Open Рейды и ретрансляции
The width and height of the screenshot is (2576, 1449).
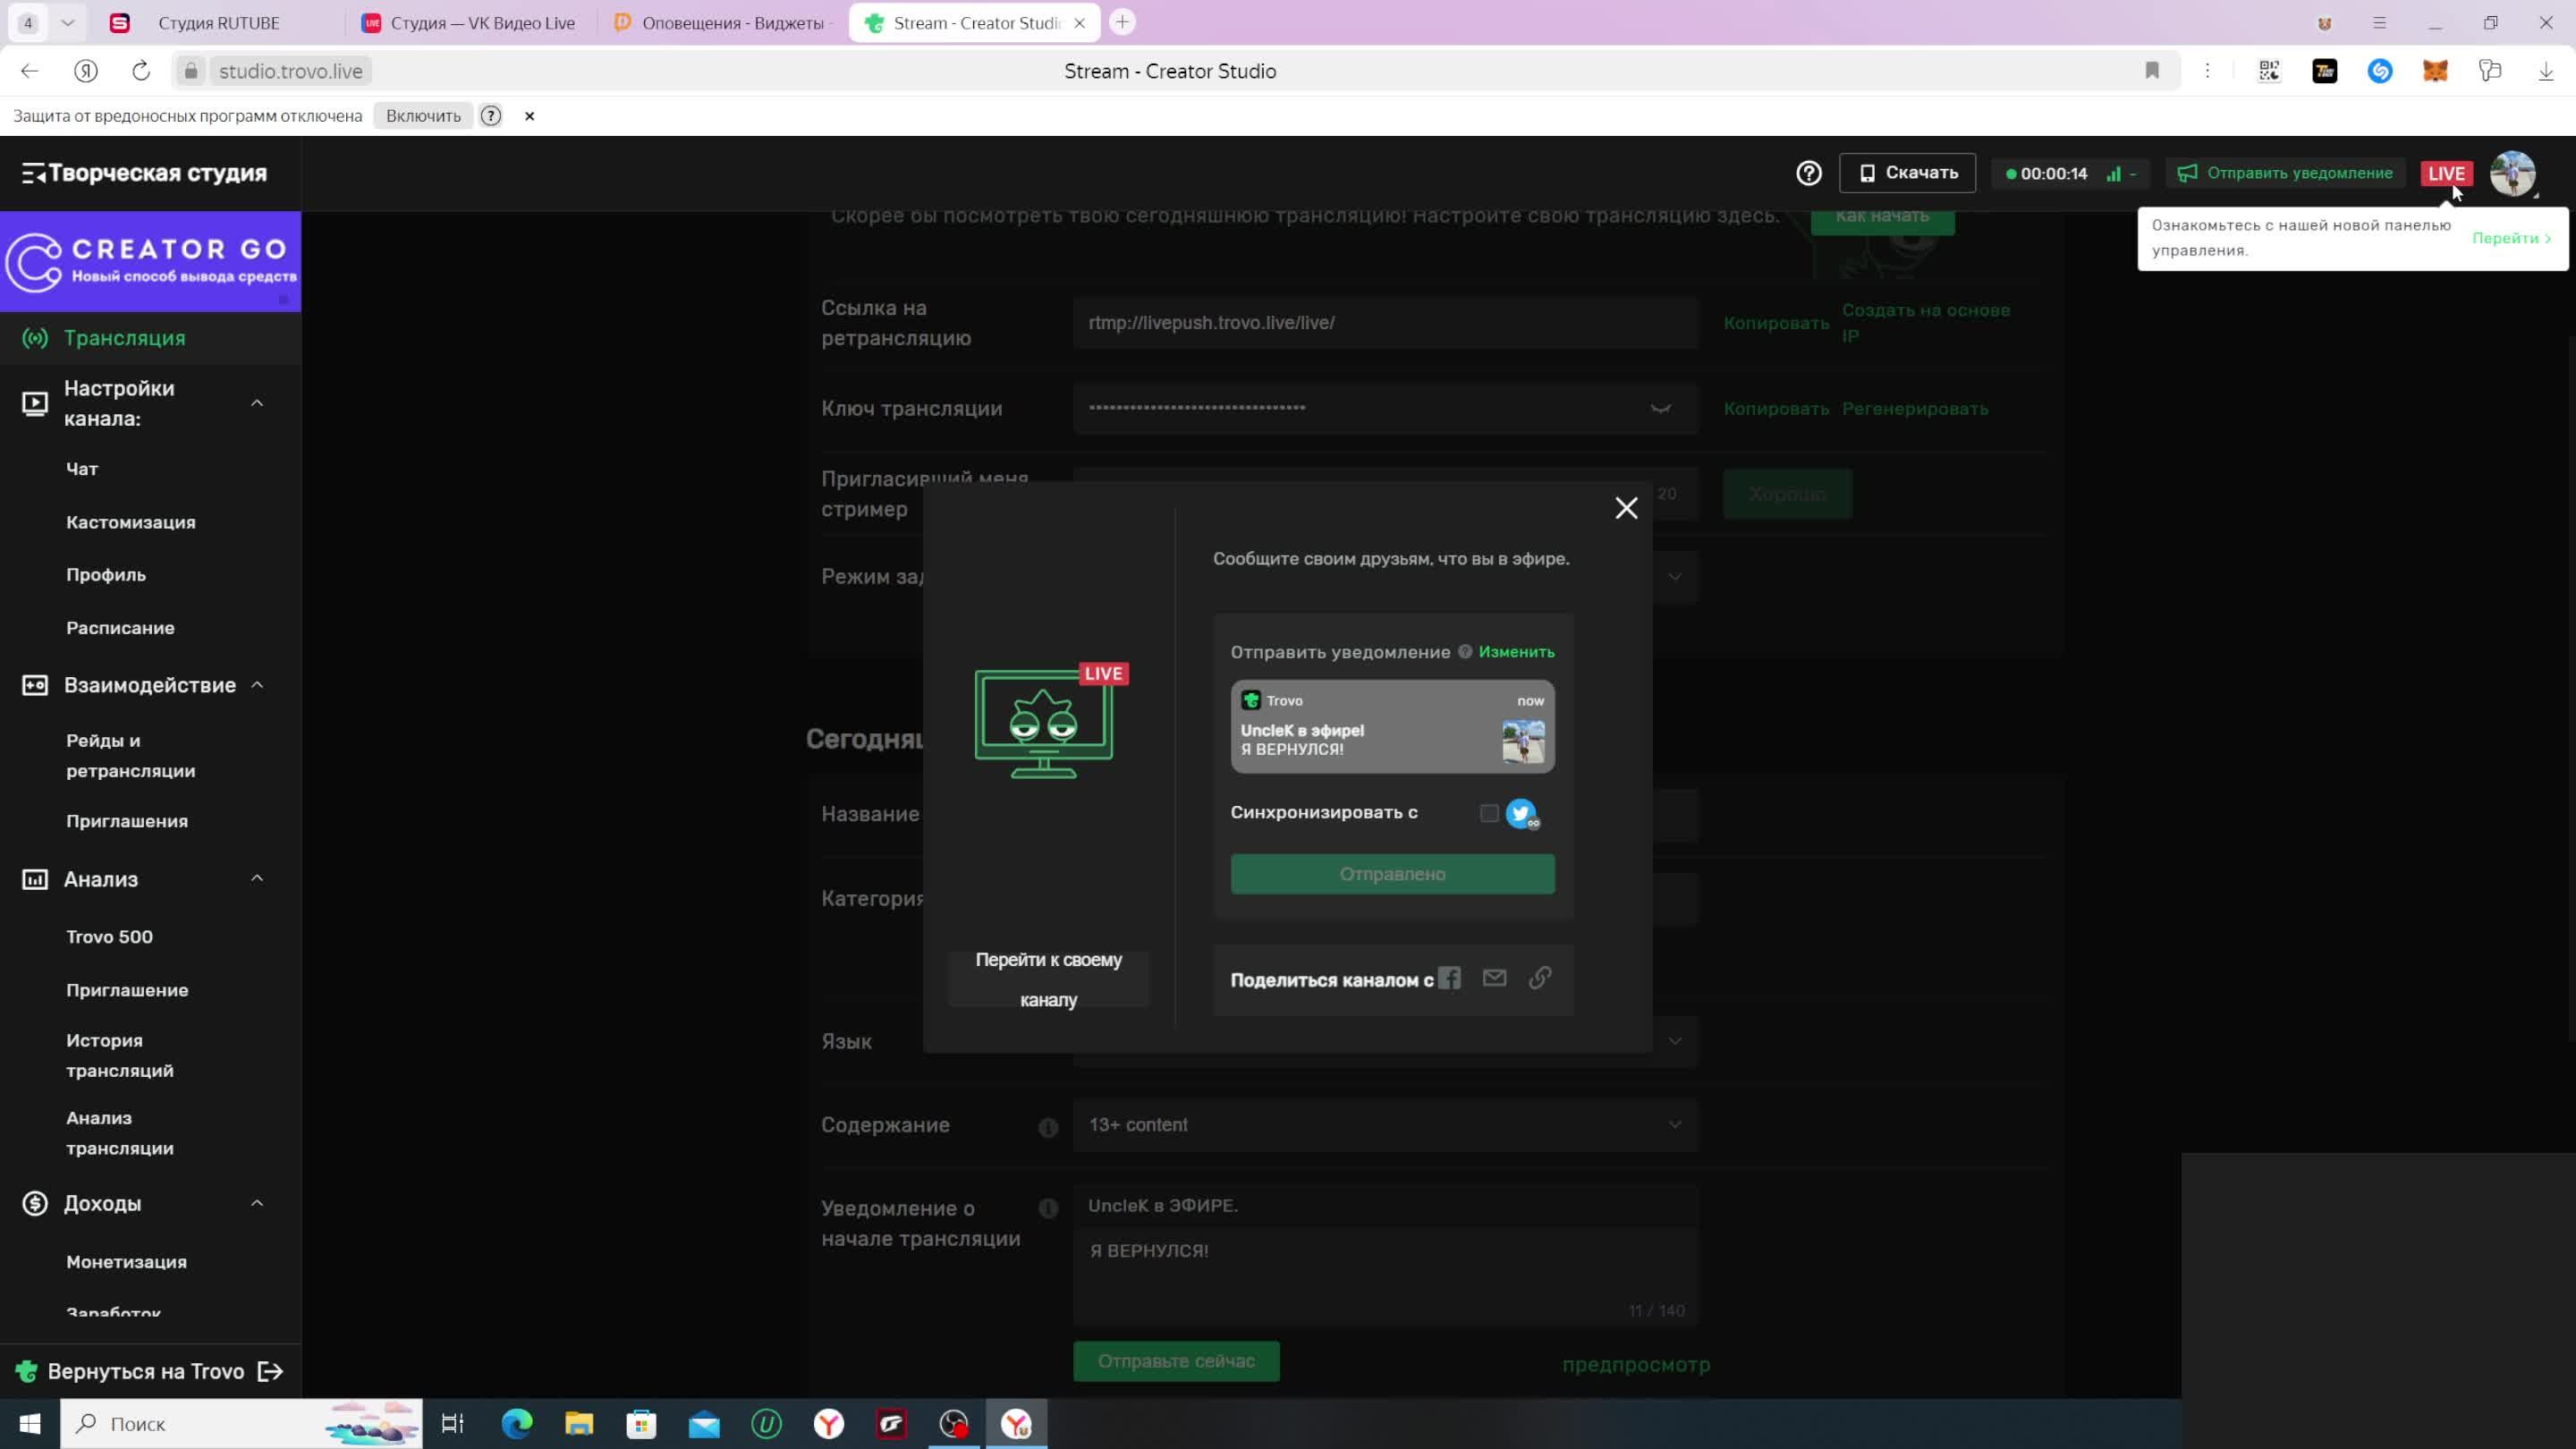131,756
